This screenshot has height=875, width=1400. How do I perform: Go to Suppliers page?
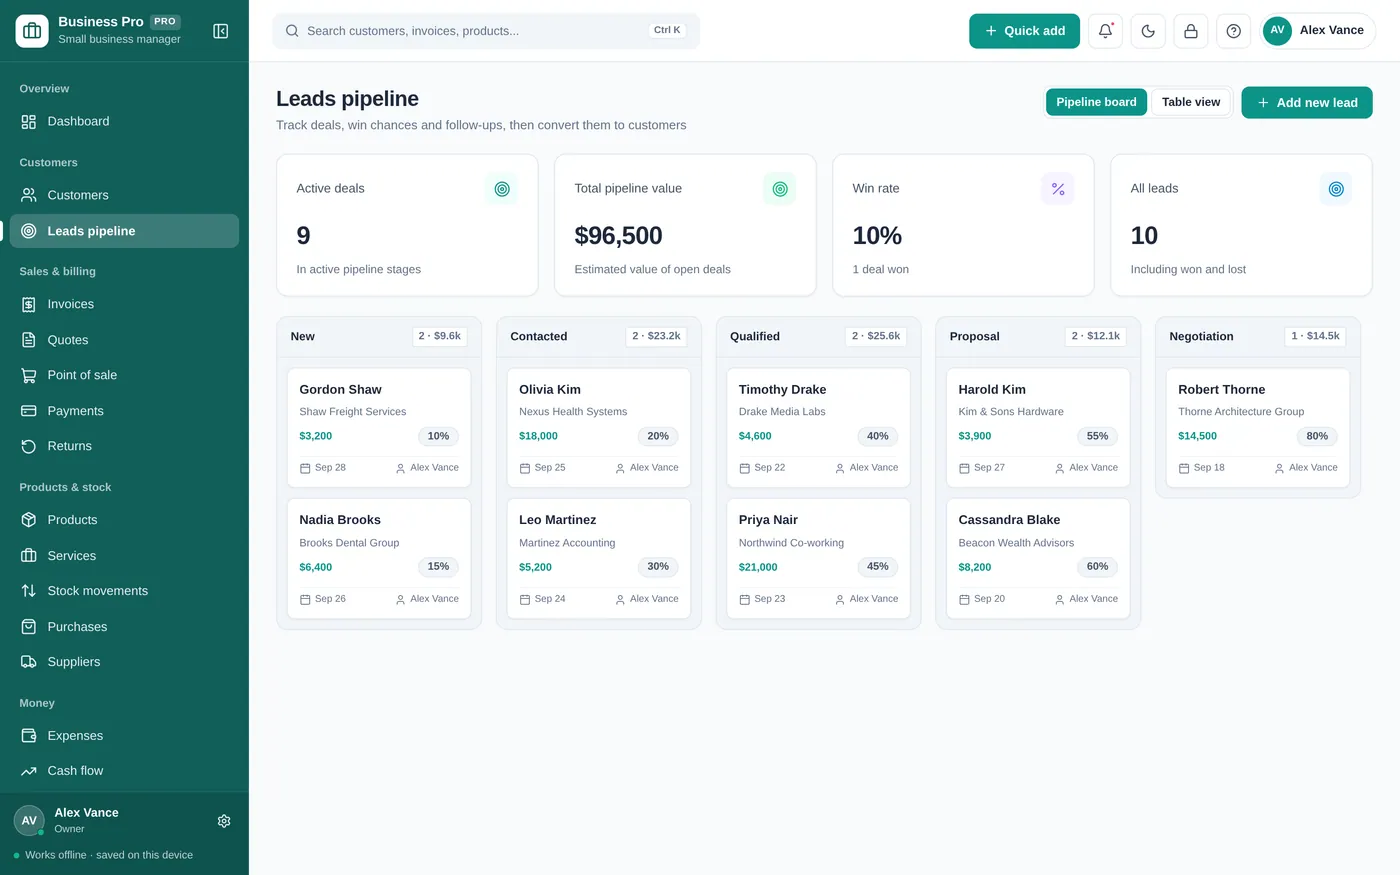pyautogui.click(x=124, y=662)
